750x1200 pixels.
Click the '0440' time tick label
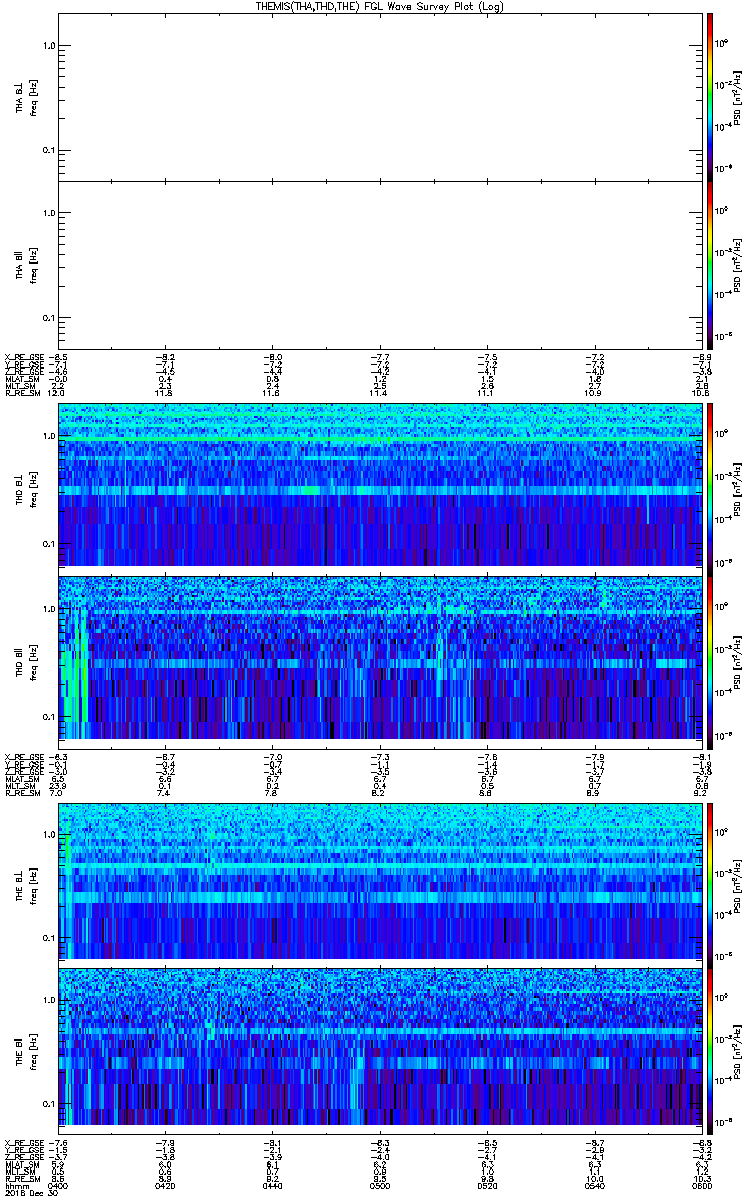(x=272, y=1186)
